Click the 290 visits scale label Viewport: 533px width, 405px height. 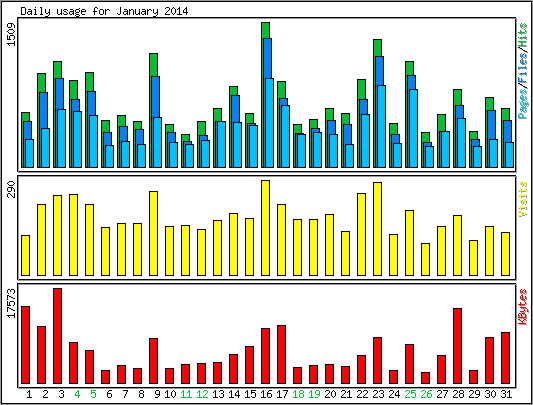(x=12, y=189)
